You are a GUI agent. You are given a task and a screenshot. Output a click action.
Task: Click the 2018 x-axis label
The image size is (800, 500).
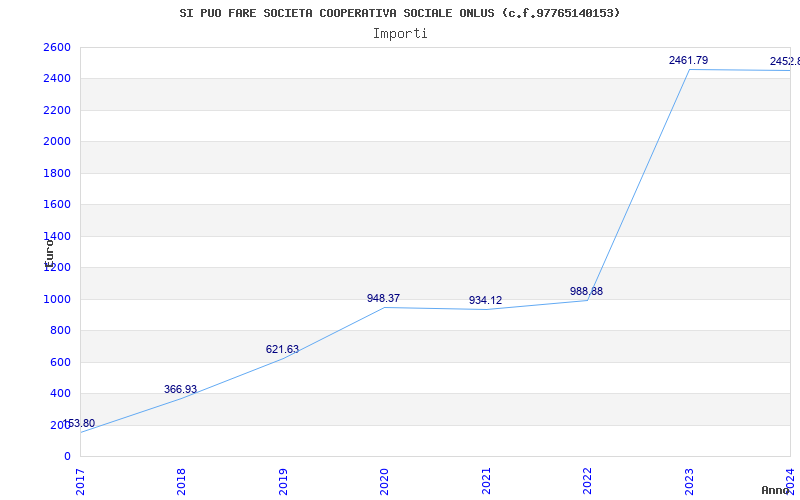click(x=181, y=482)
